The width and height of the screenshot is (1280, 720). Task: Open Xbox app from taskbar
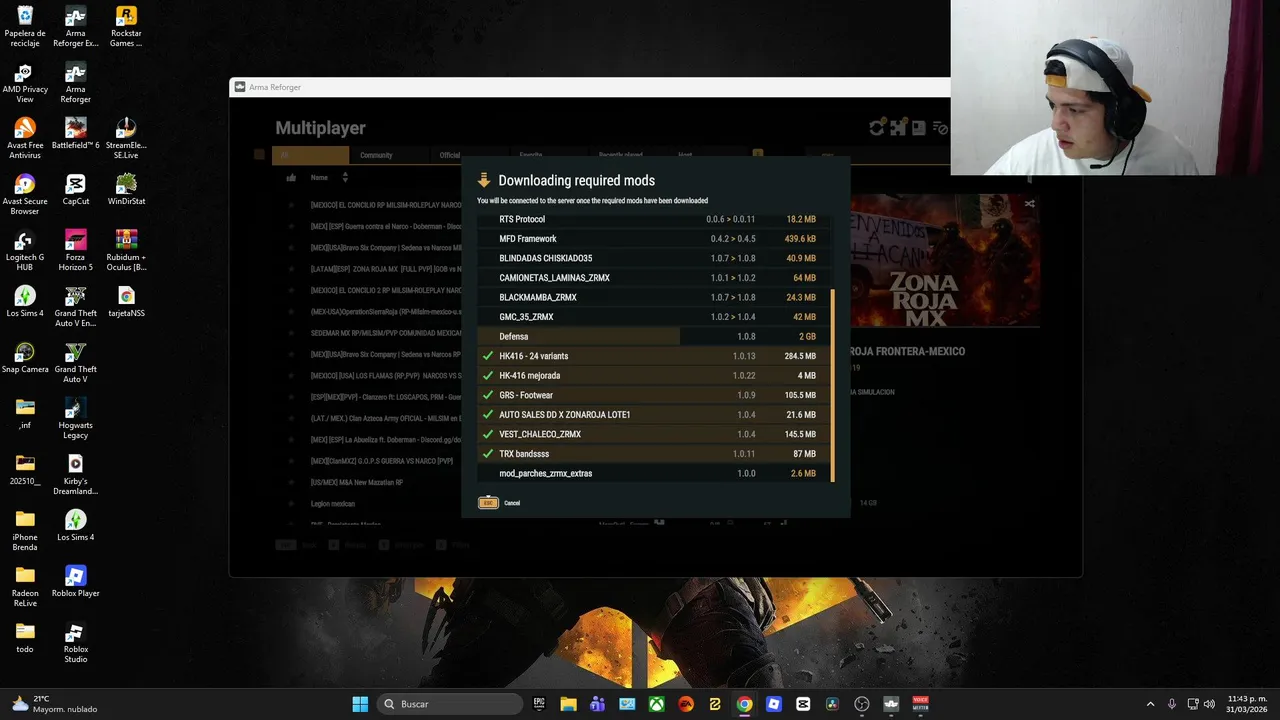(656, 704)
